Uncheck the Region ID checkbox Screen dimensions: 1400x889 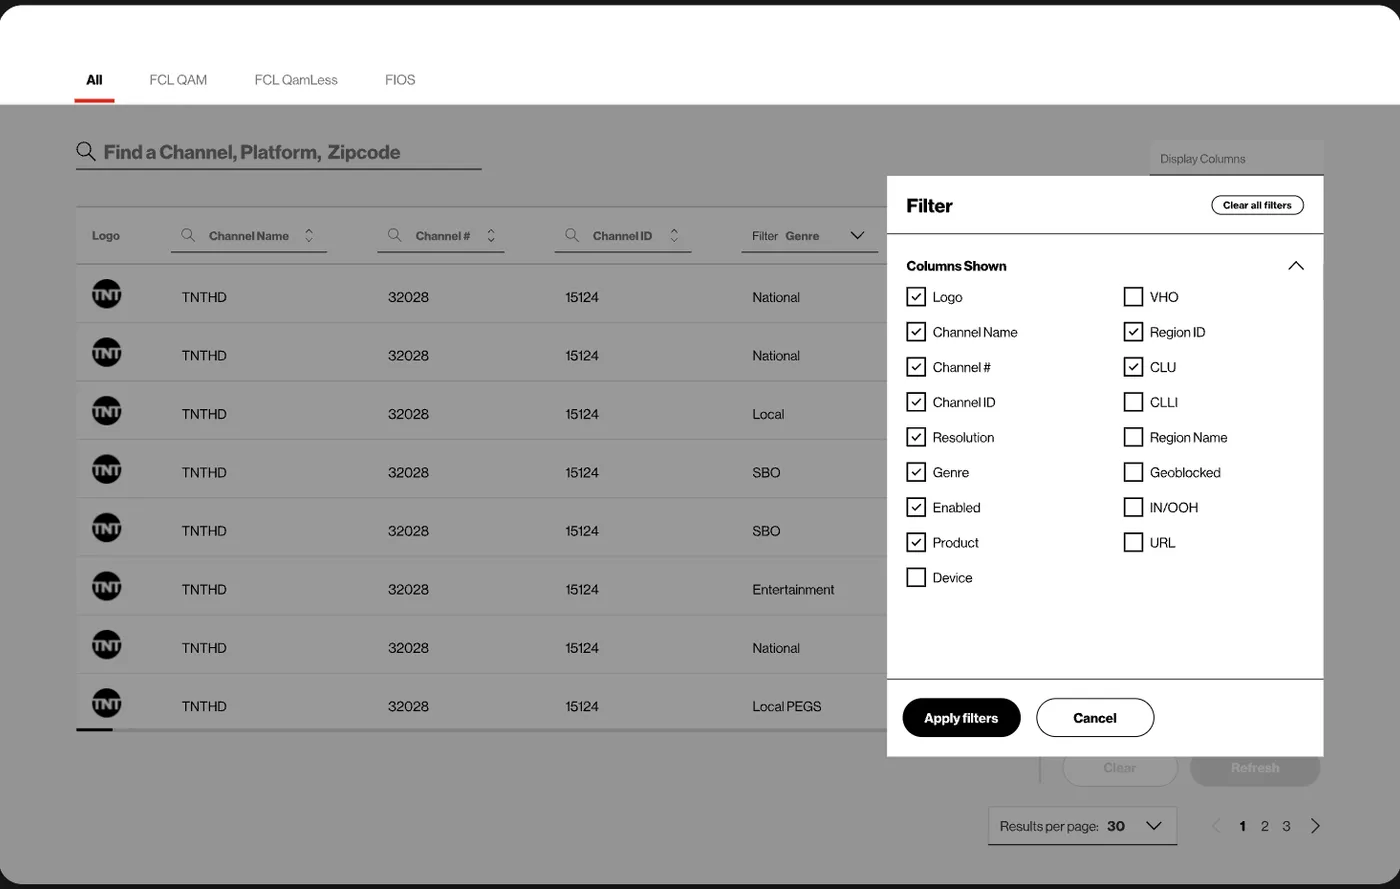(1133, 332)
